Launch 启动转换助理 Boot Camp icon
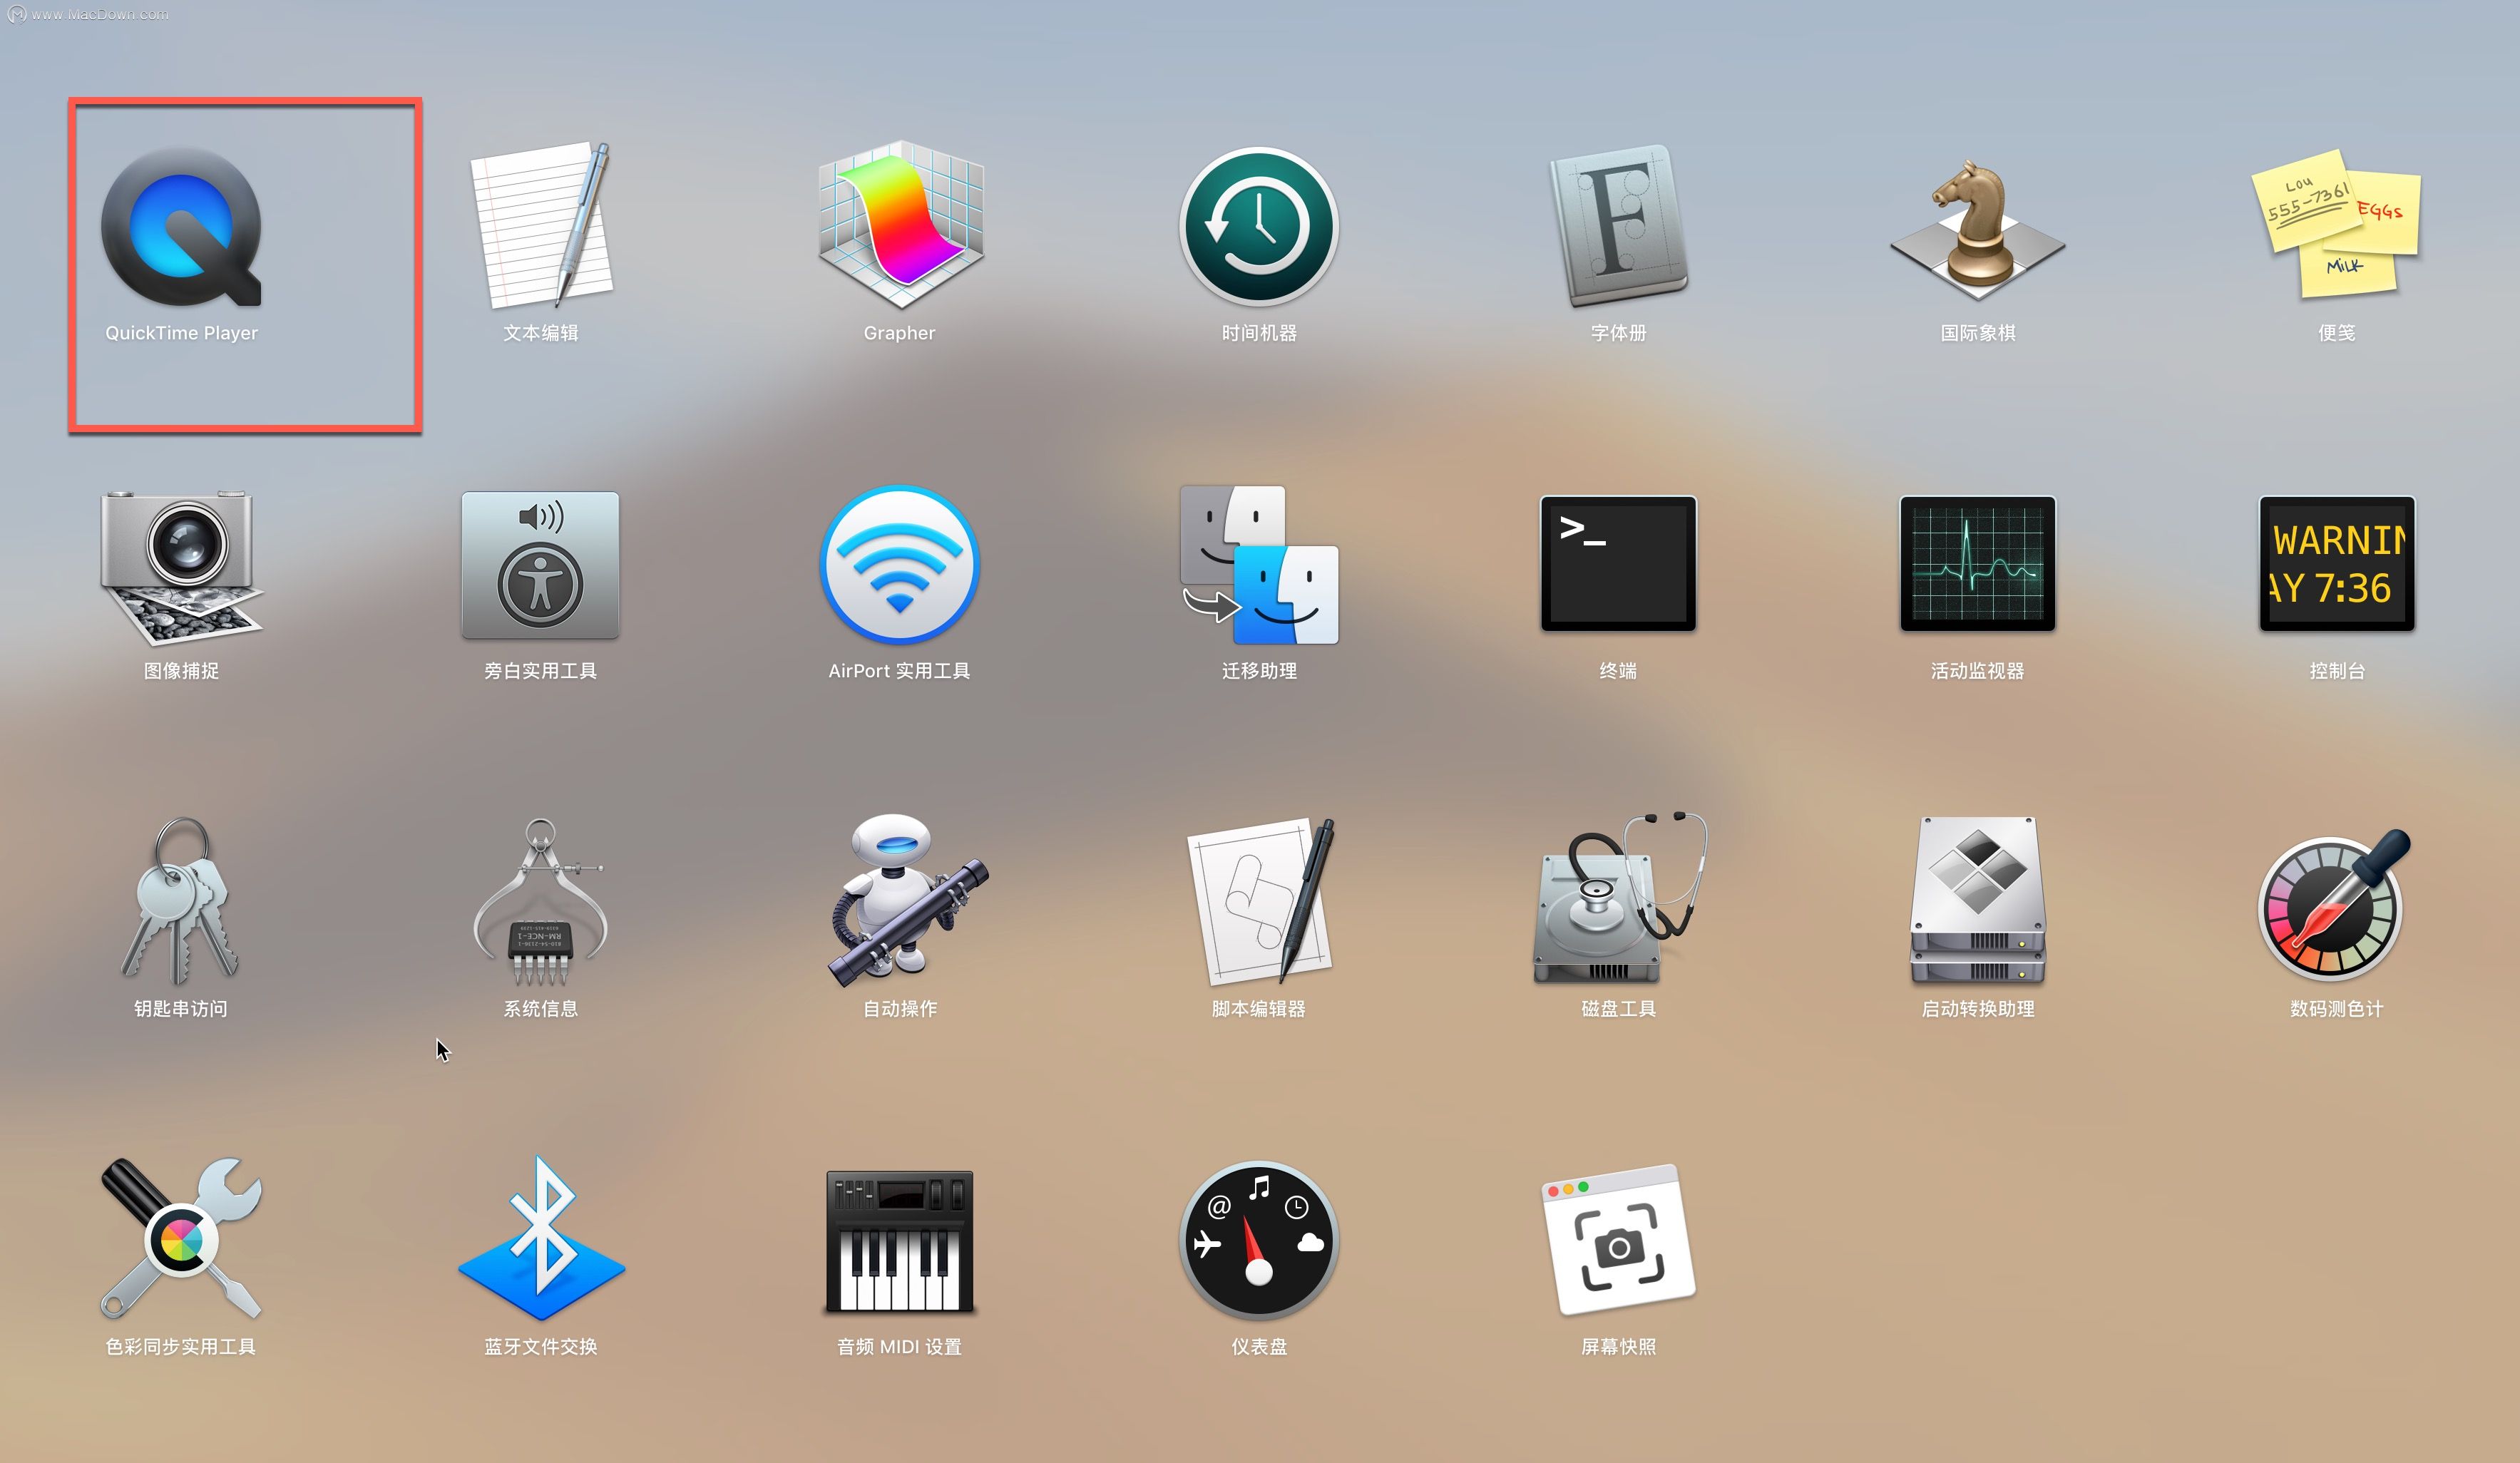The width and height of the screenshot is (2520, 1463). tap(1977, 901)
